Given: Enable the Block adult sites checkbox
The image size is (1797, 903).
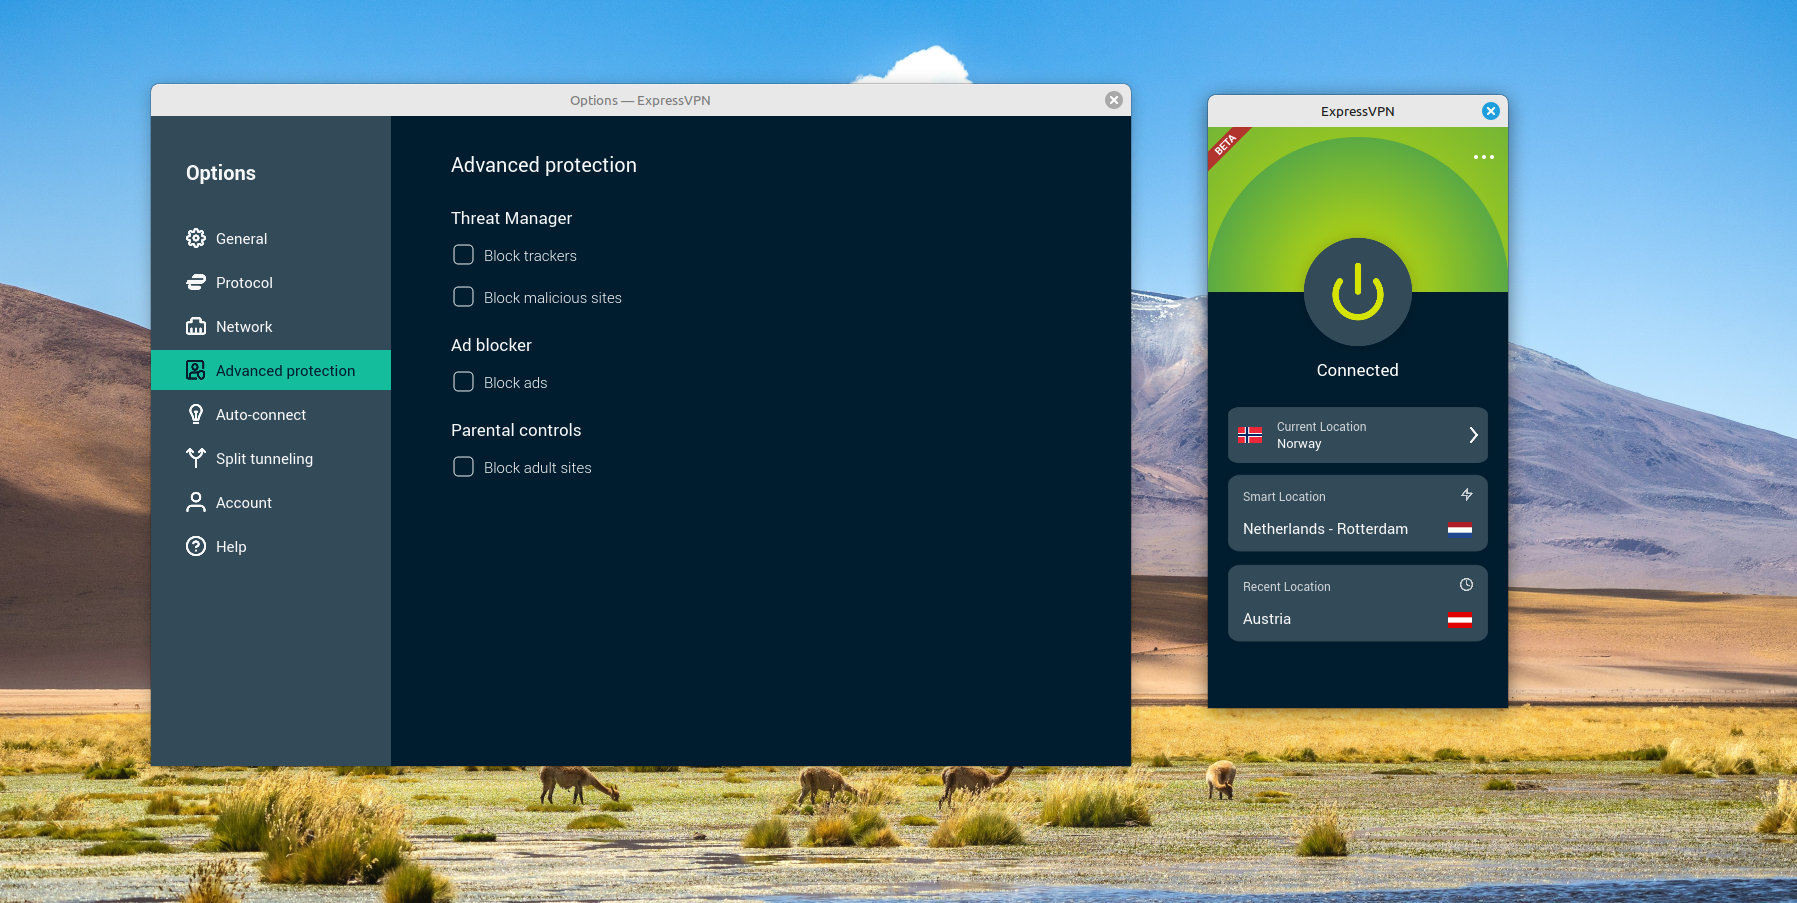Looking at the screenshot, I should pyautogui.click(x=464, y=467).
